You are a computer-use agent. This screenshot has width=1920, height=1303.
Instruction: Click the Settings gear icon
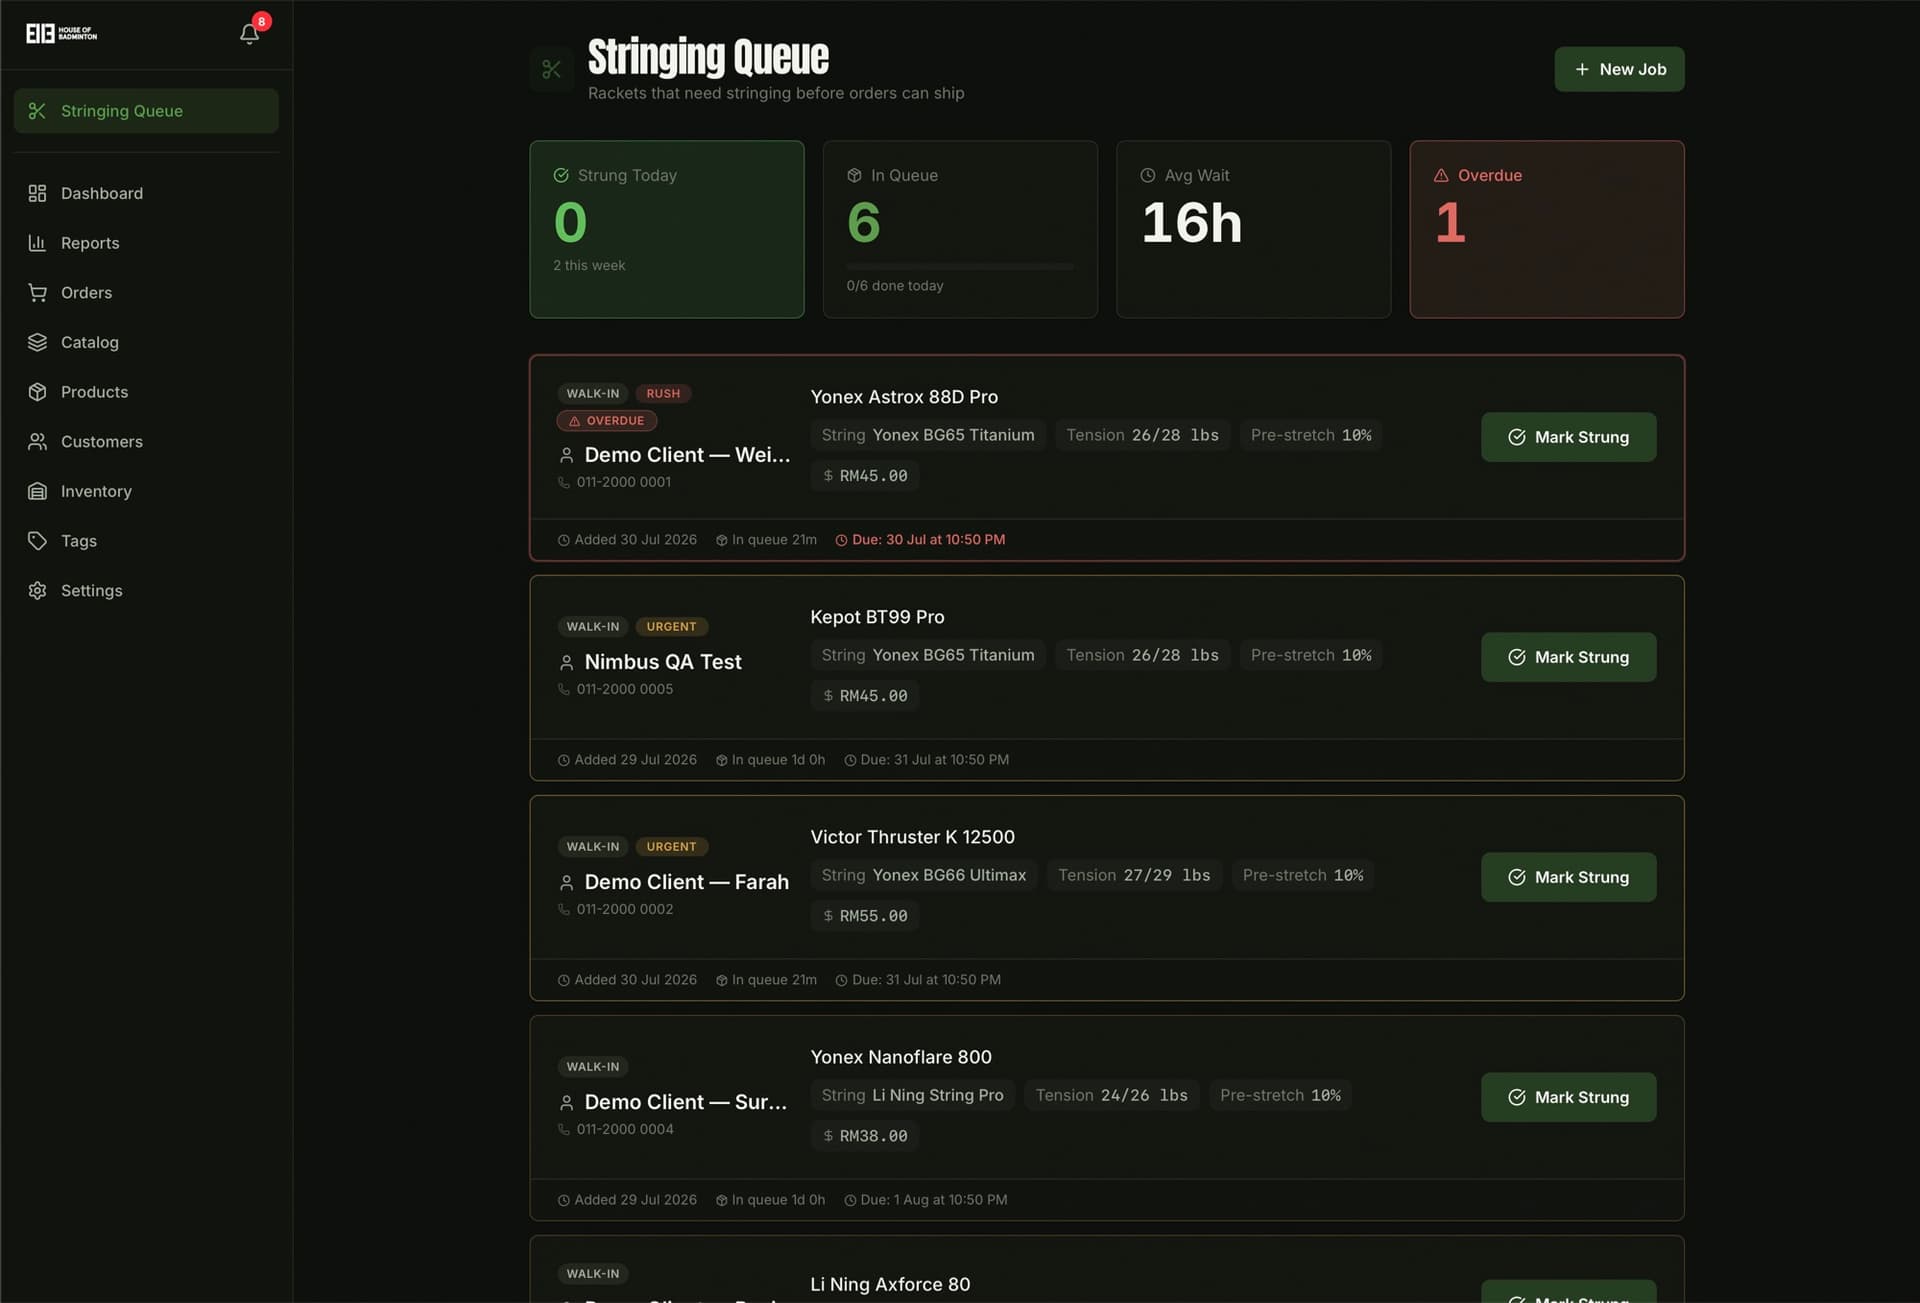pos(37,590)
